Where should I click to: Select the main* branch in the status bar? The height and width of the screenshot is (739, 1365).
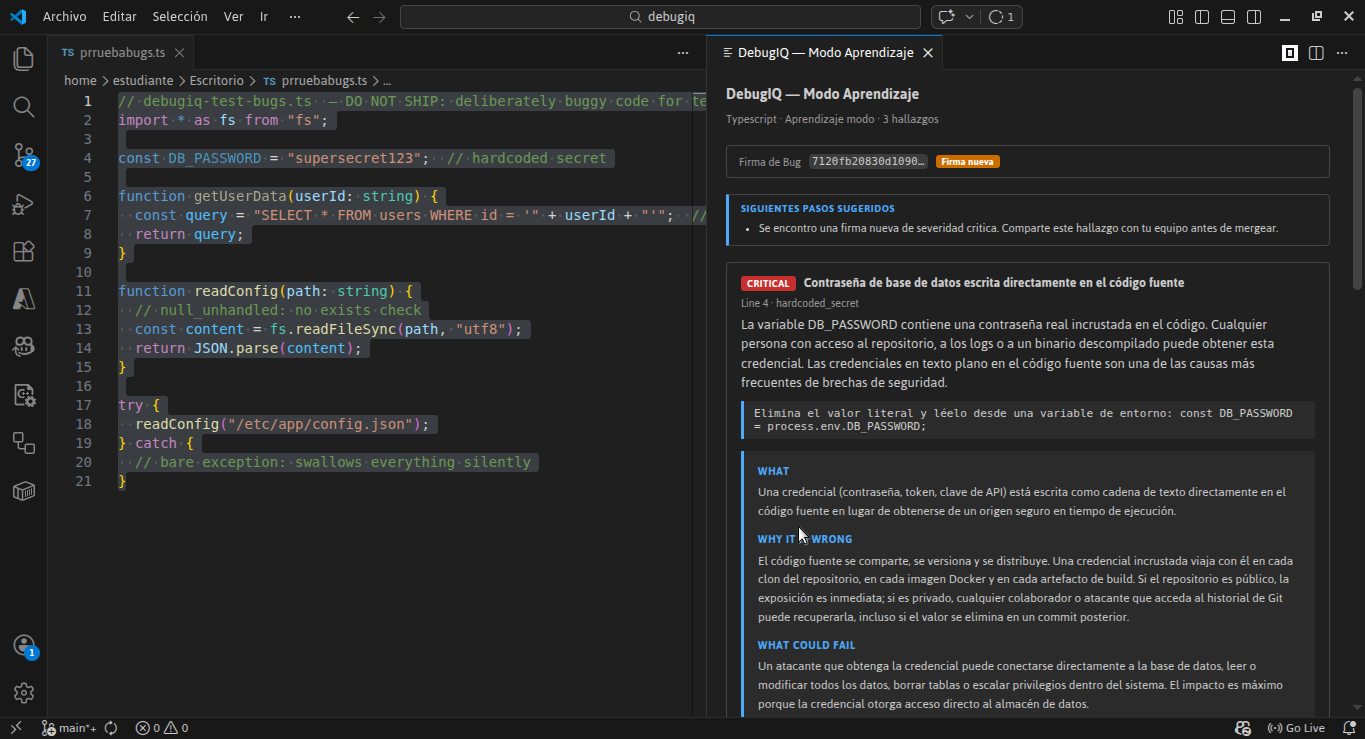tap(69, 727)
